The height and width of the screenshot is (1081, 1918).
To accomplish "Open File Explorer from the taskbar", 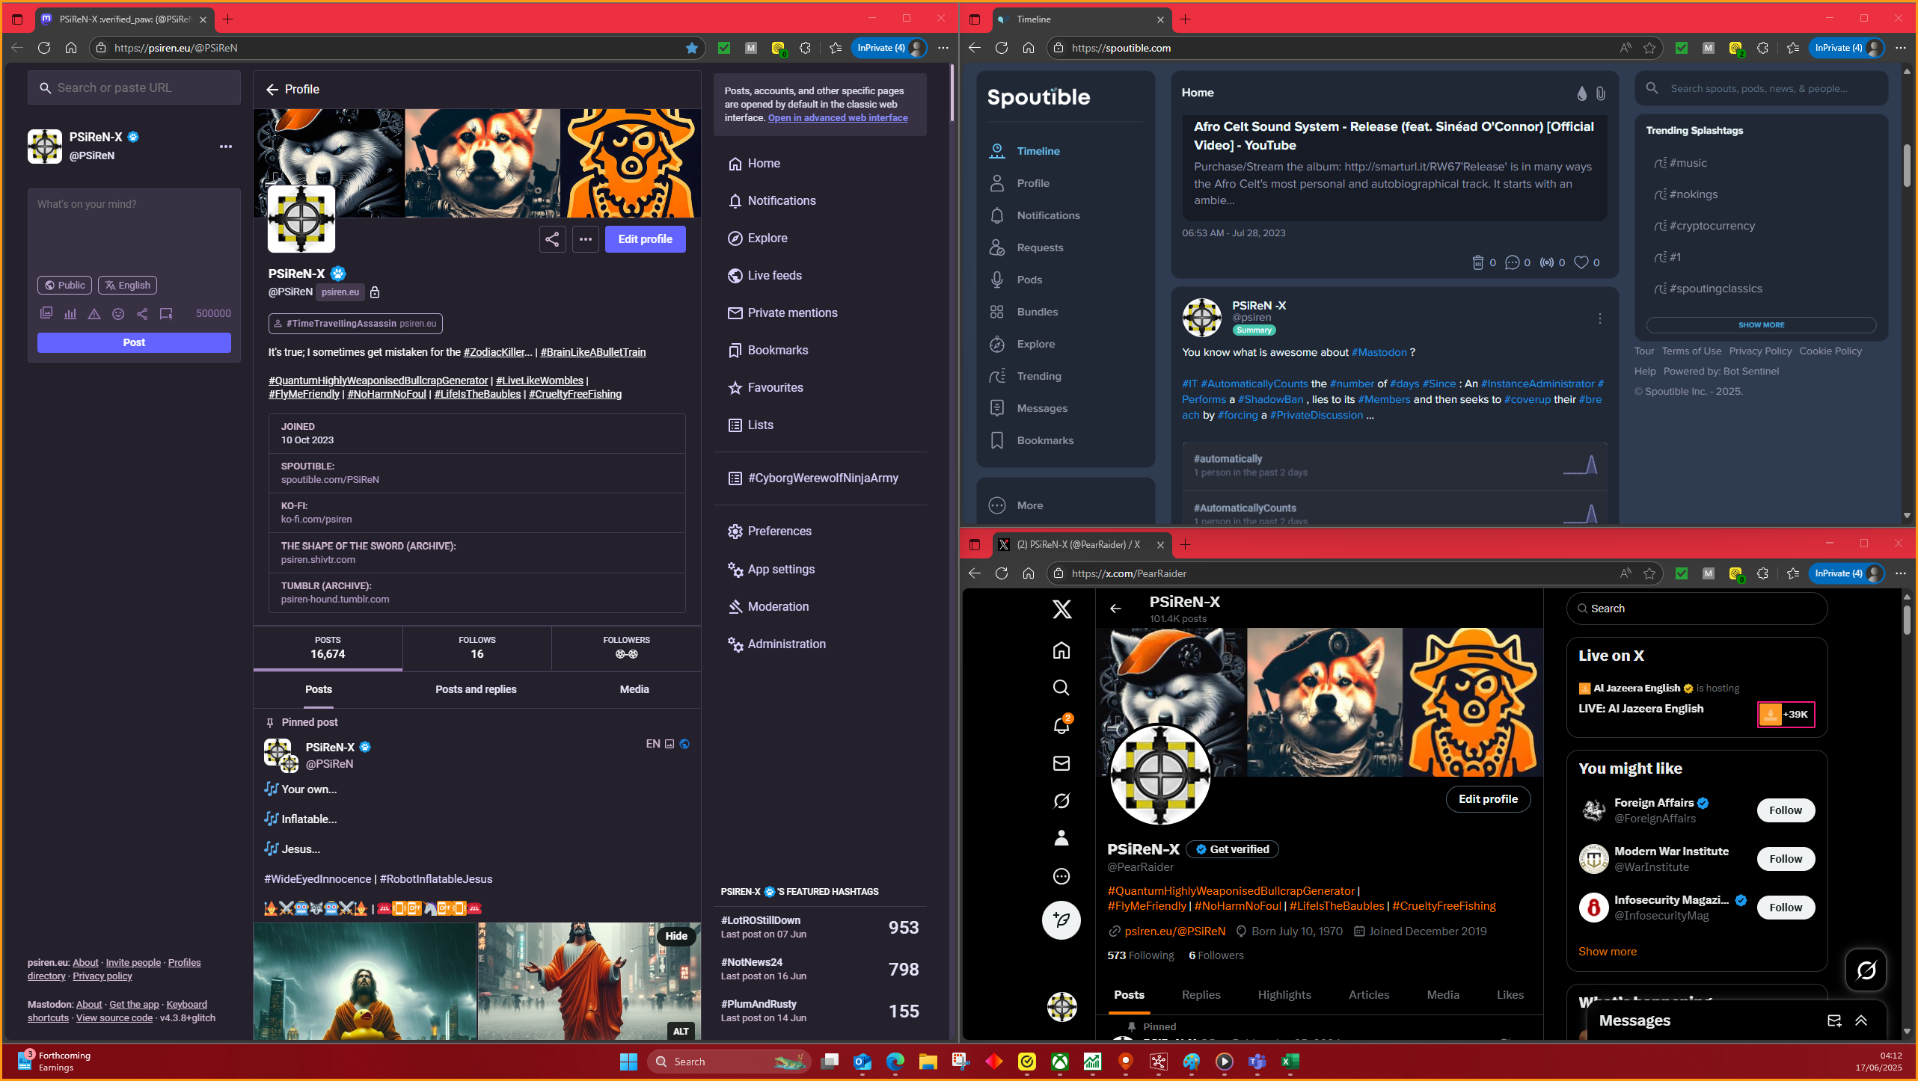I will coord(928,1062).
